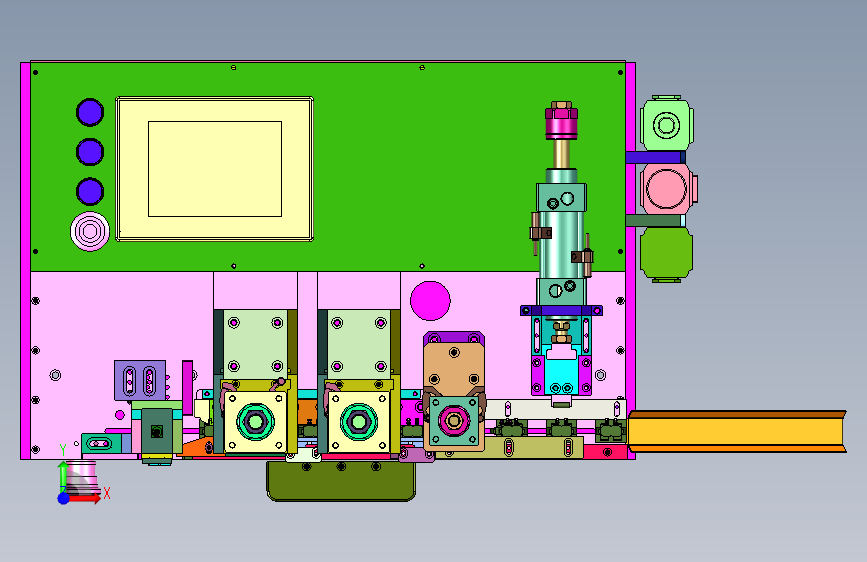The image size is (867, 562).
Task: Select the blue mounting plate beneath cylinder
Action: click(x=561, y=310)
